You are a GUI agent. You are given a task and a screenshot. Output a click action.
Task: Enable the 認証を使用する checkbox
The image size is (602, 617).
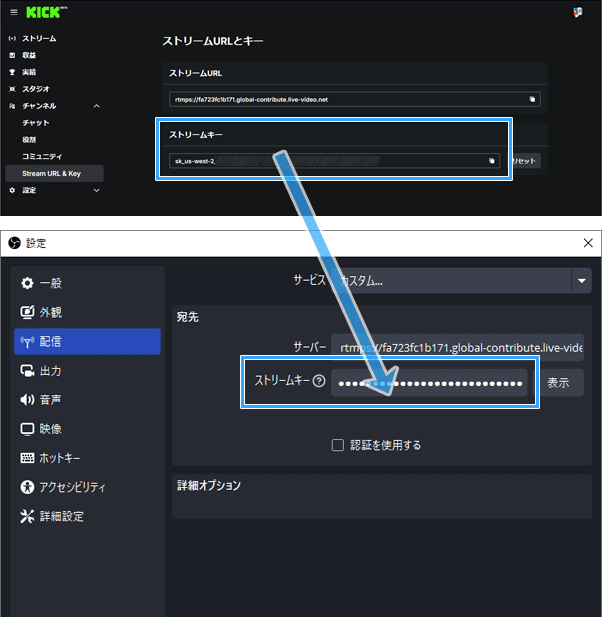(338, 445)
